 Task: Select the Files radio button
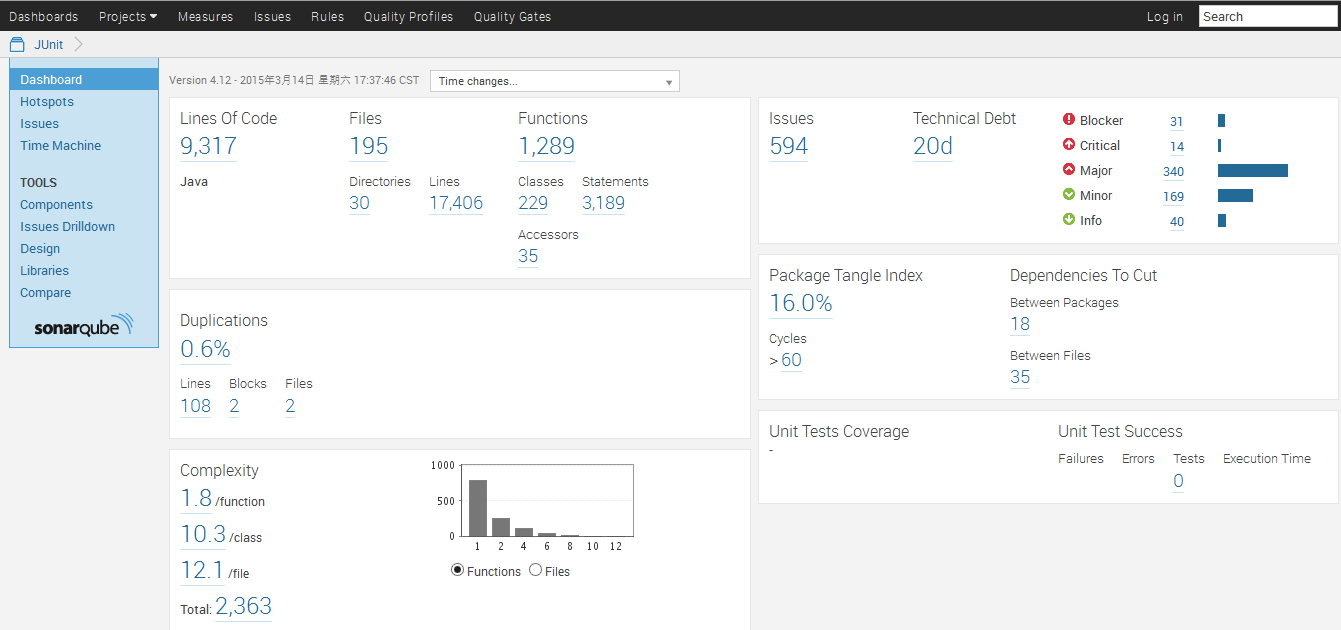click(535, 570)
